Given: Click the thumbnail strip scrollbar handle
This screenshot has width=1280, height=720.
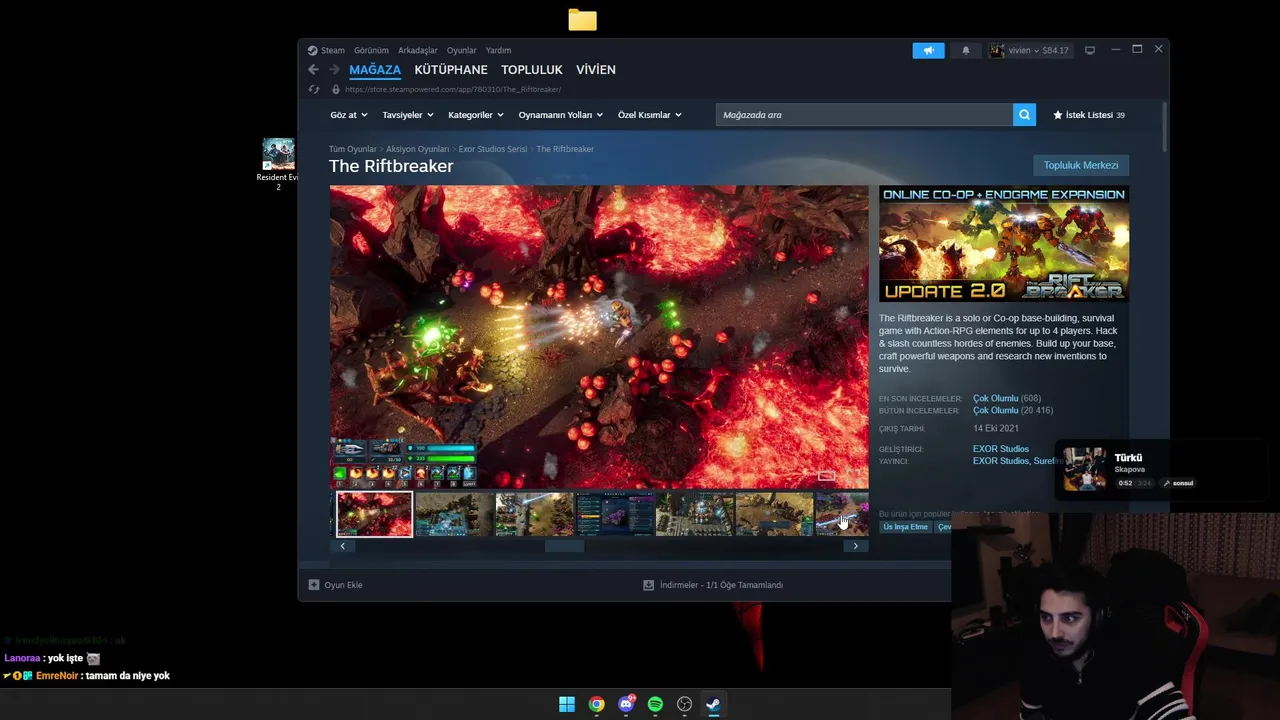Looking at the screenshot, I should [x=564, y=546].
